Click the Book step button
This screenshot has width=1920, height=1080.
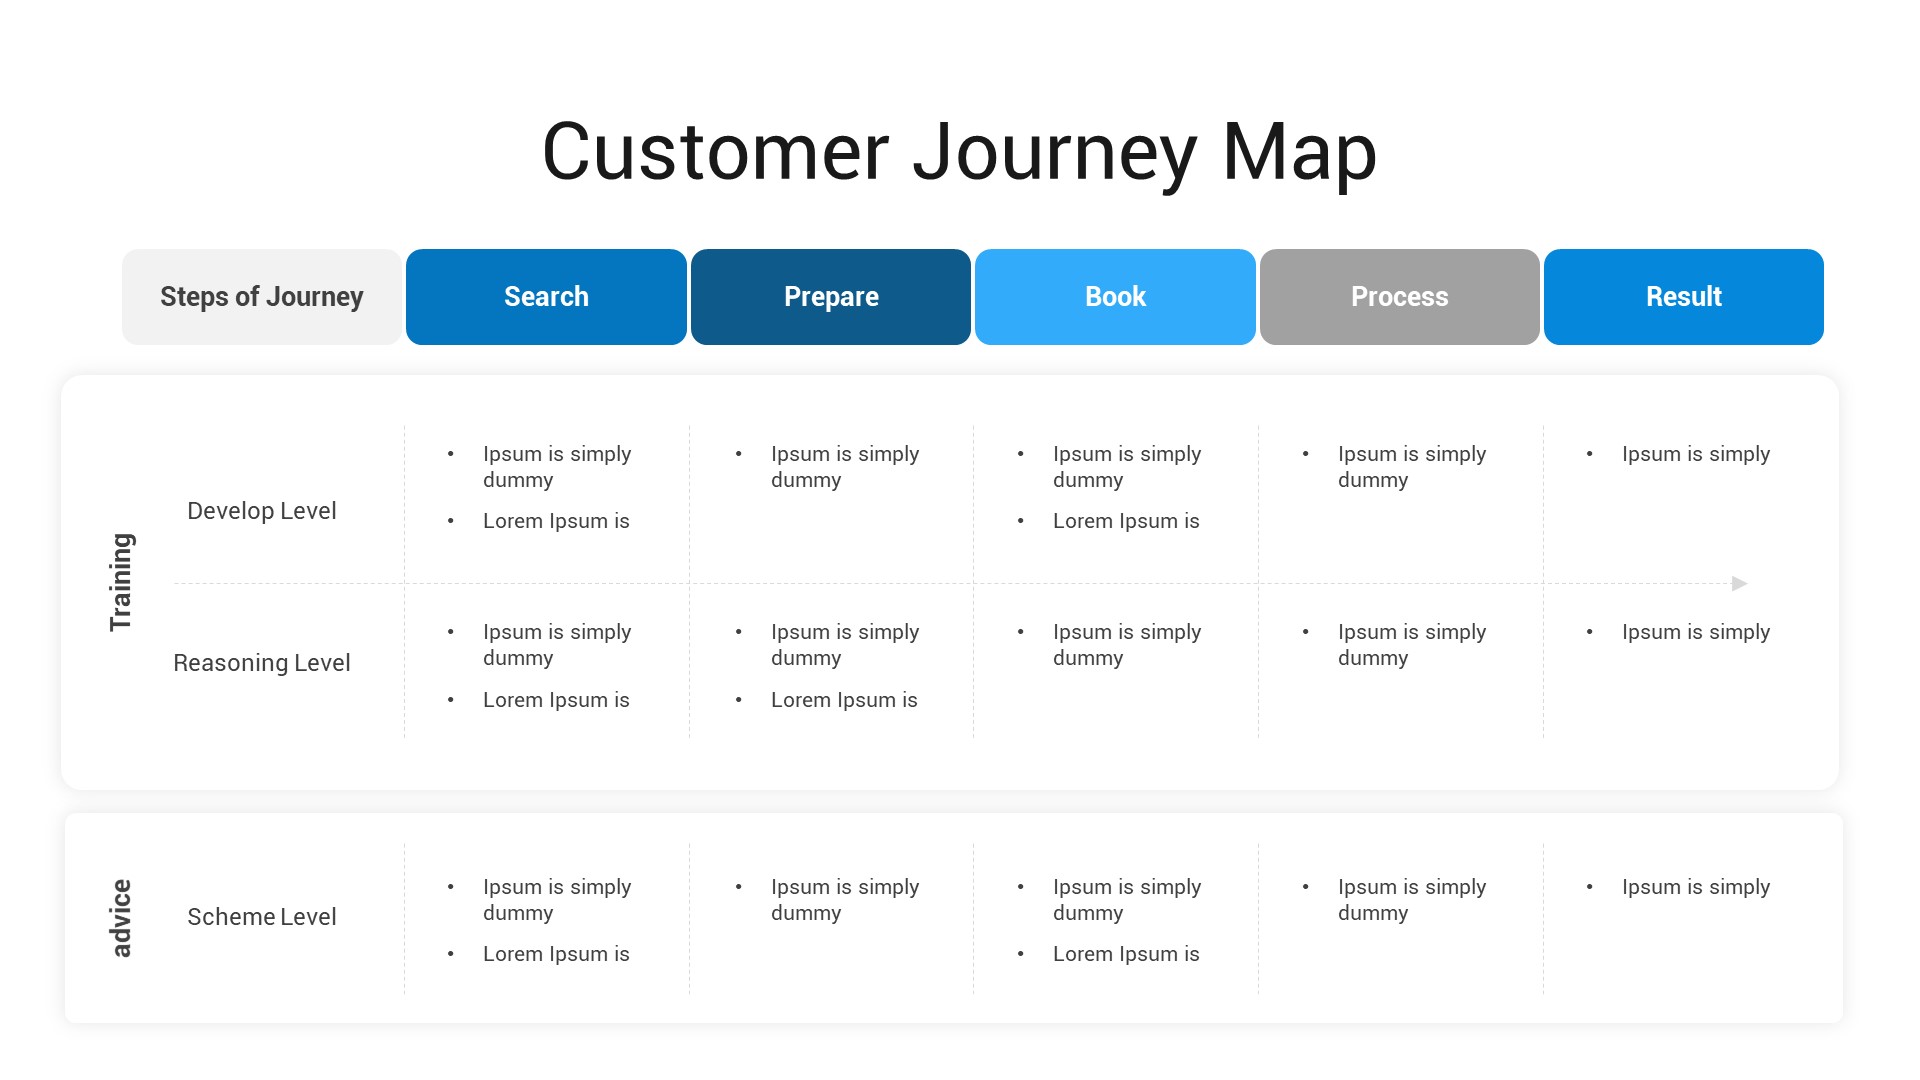pyautogui.click(x=1113, y=297)
